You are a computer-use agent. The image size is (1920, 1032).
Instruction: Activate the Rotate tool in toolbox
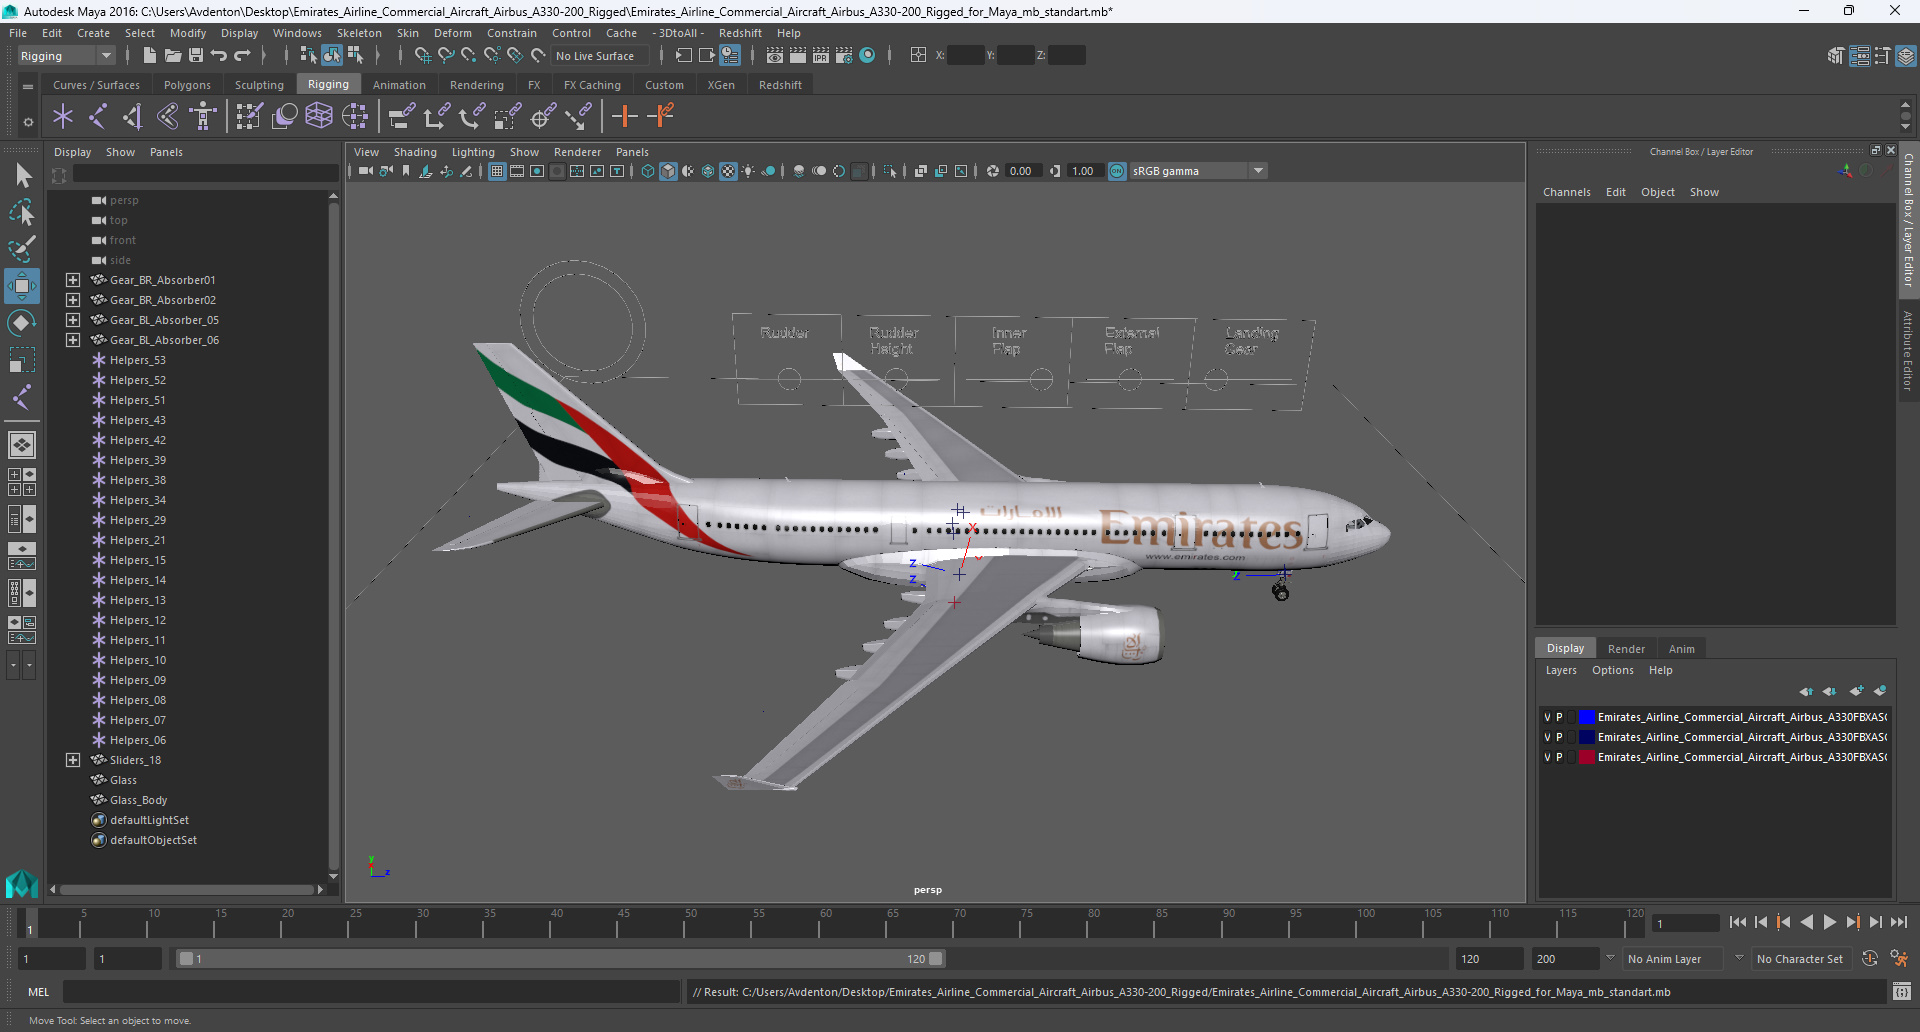click(x=22, y=322)
